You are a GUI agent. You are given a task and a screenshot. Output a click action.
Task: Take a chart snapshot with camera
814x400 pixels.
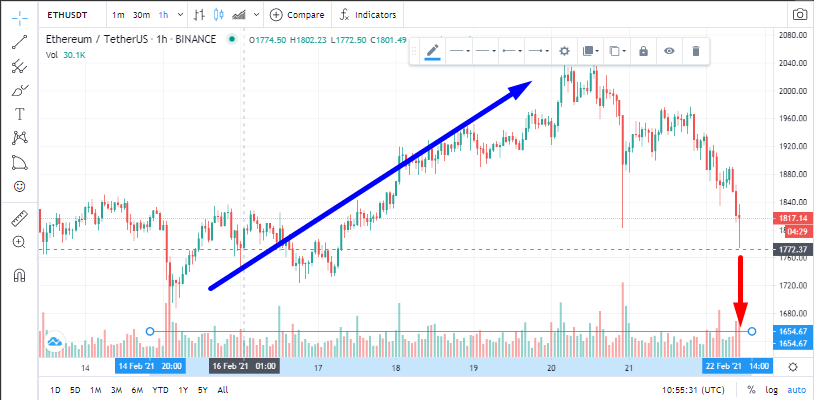coord(800,15)
